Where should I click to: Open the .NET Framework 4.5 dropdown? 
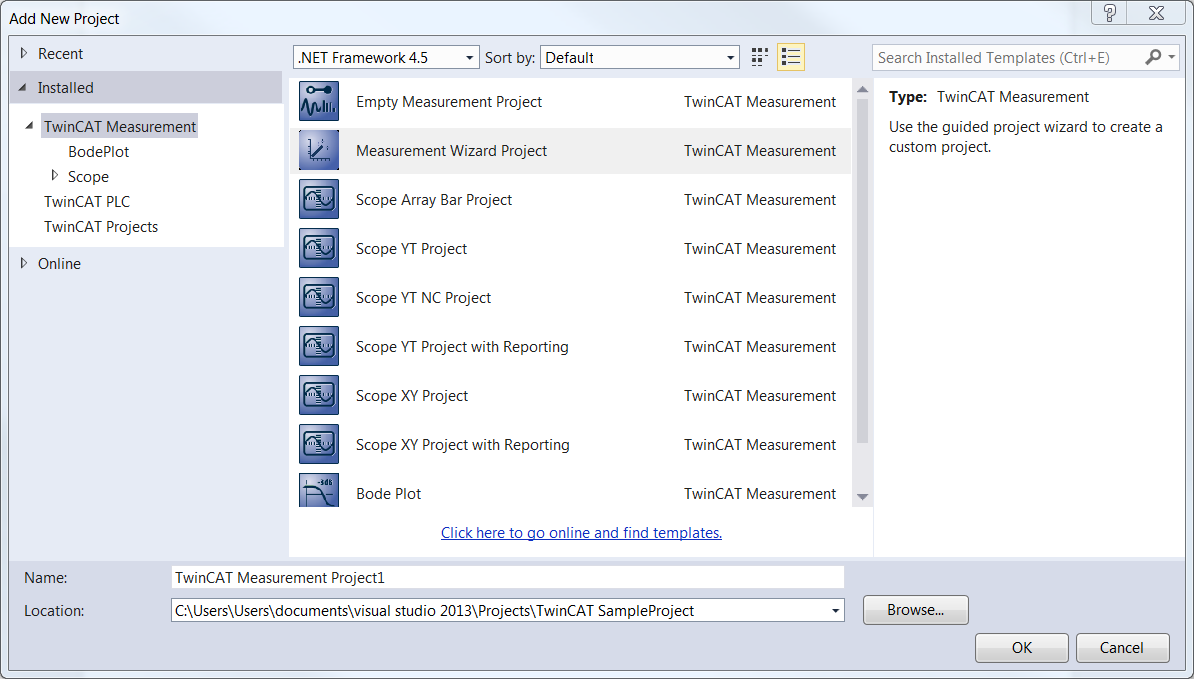[x=386, y=57]
